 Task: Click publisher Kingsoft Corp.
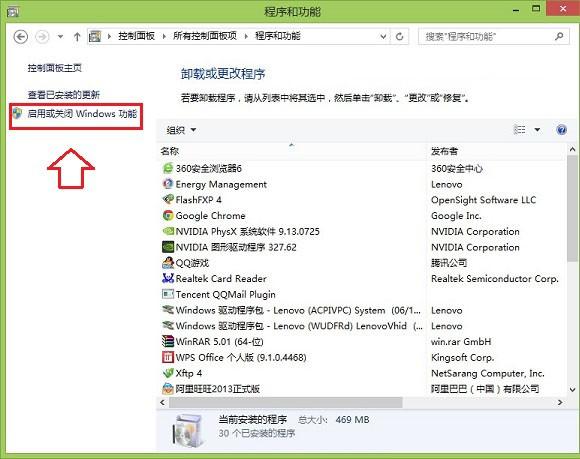(462, 357)
